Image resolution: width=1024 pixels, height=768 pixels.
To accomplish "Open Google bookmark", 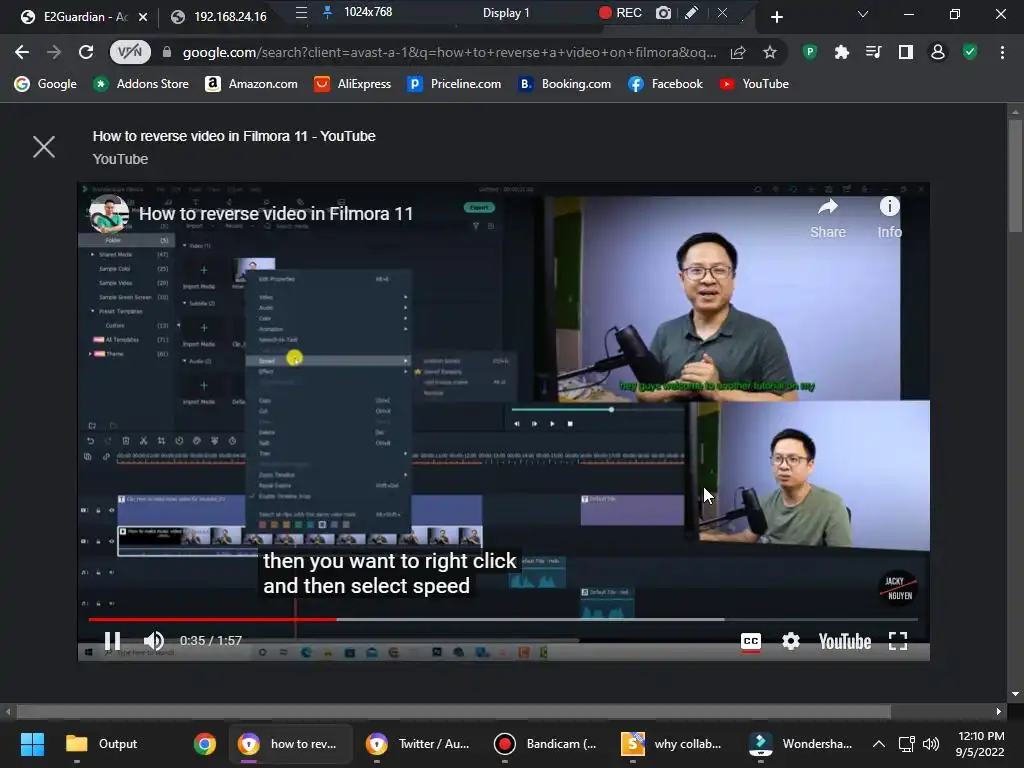I will coord(46,84).
